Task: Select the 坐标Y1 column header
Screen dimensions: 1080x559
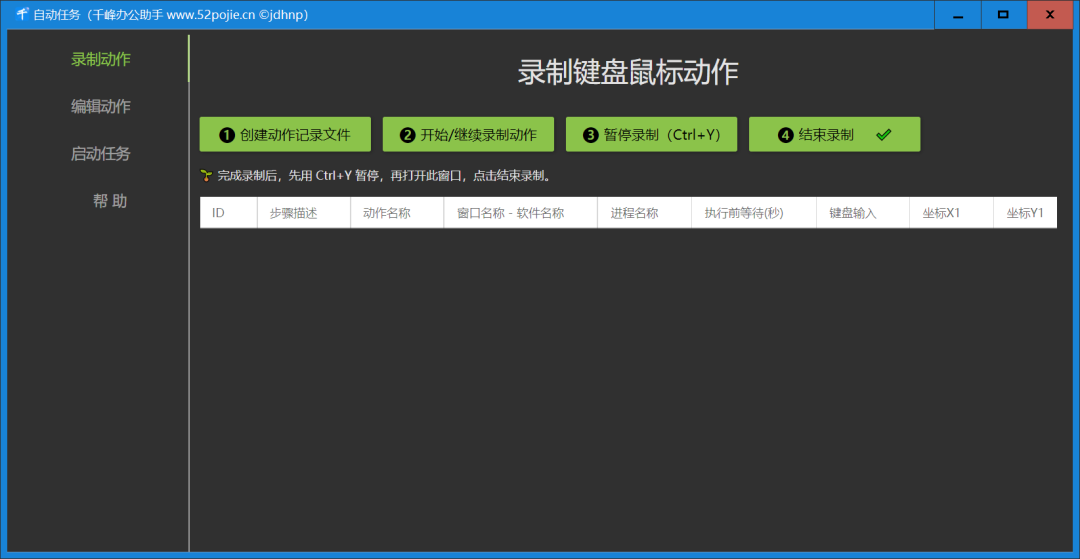Action: [1025, 213]
